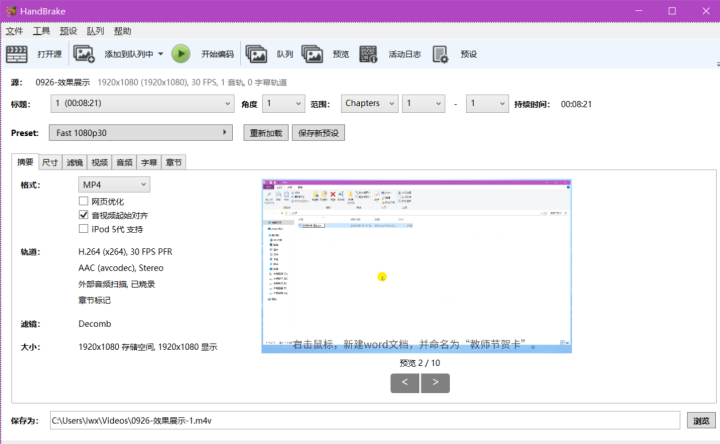Click the 浏览 browse button
Viewport: 720px width, 444px height.
701,421
